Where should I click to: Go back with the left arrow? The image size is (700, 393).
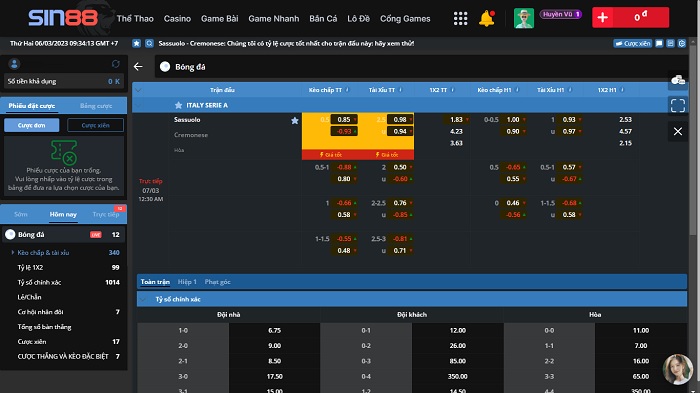[138, 67]
